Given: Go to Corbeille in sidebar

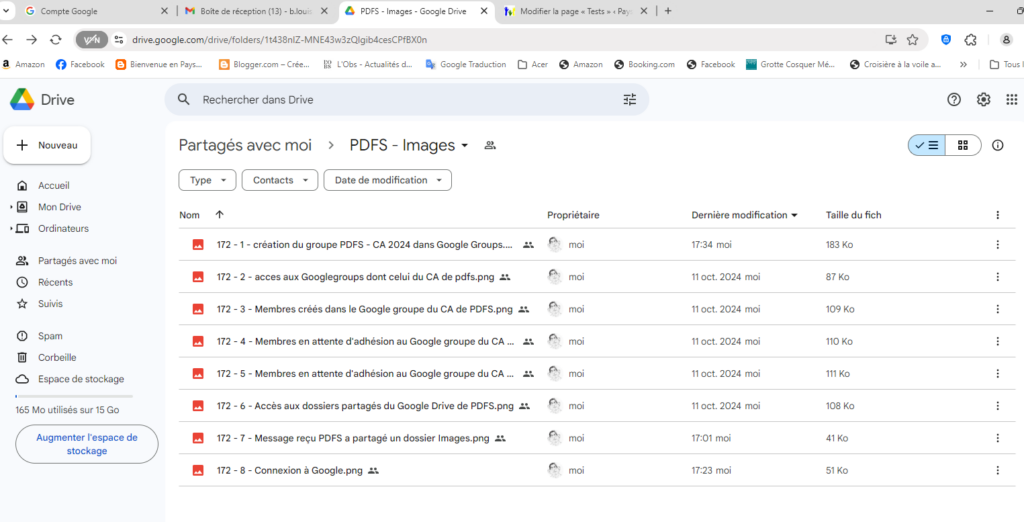Looking at the screenshot, I should (57, 357).
